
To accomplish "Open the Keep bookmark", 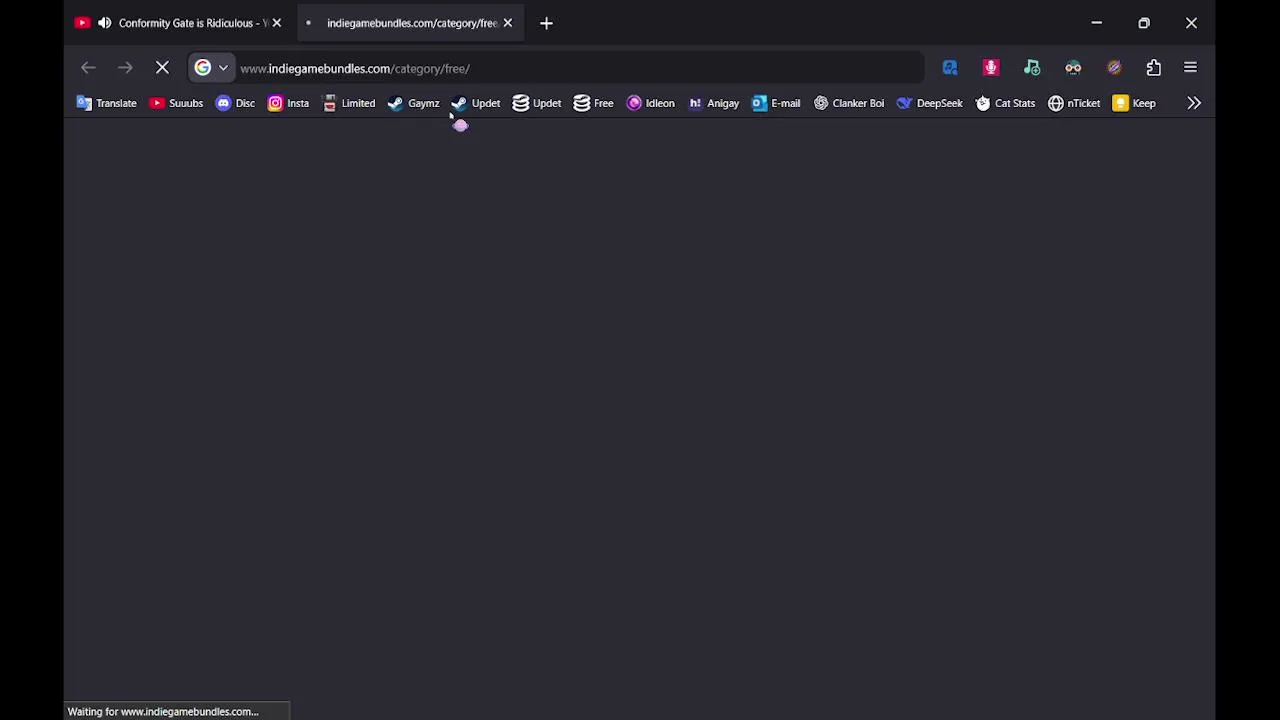I will click(1134, 103).
